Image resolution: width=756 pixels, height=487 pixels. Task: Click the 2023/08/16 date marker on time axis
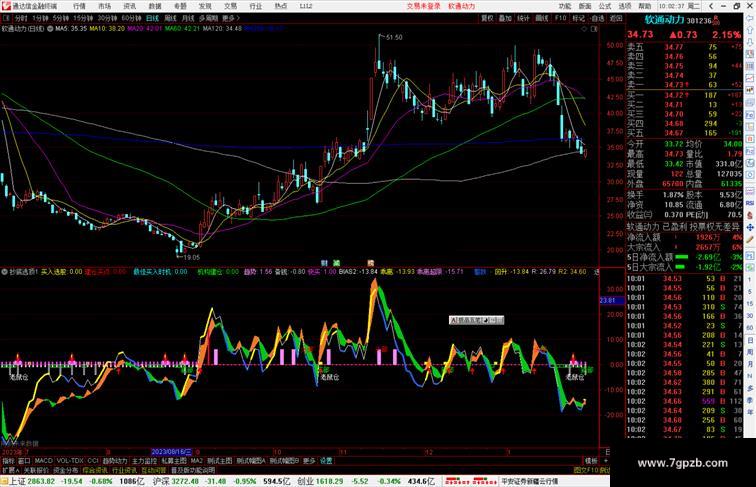(x=172, y=452)
